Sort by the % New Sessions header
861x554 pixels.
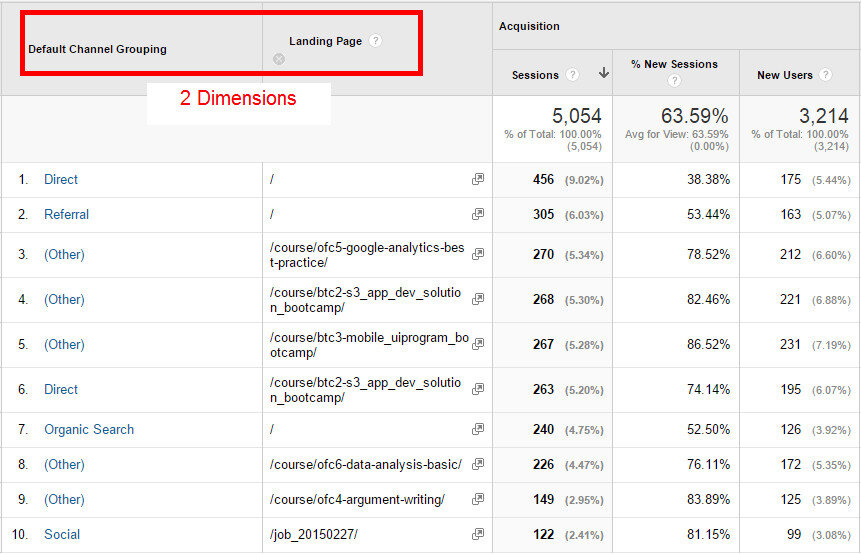point(674,64)
